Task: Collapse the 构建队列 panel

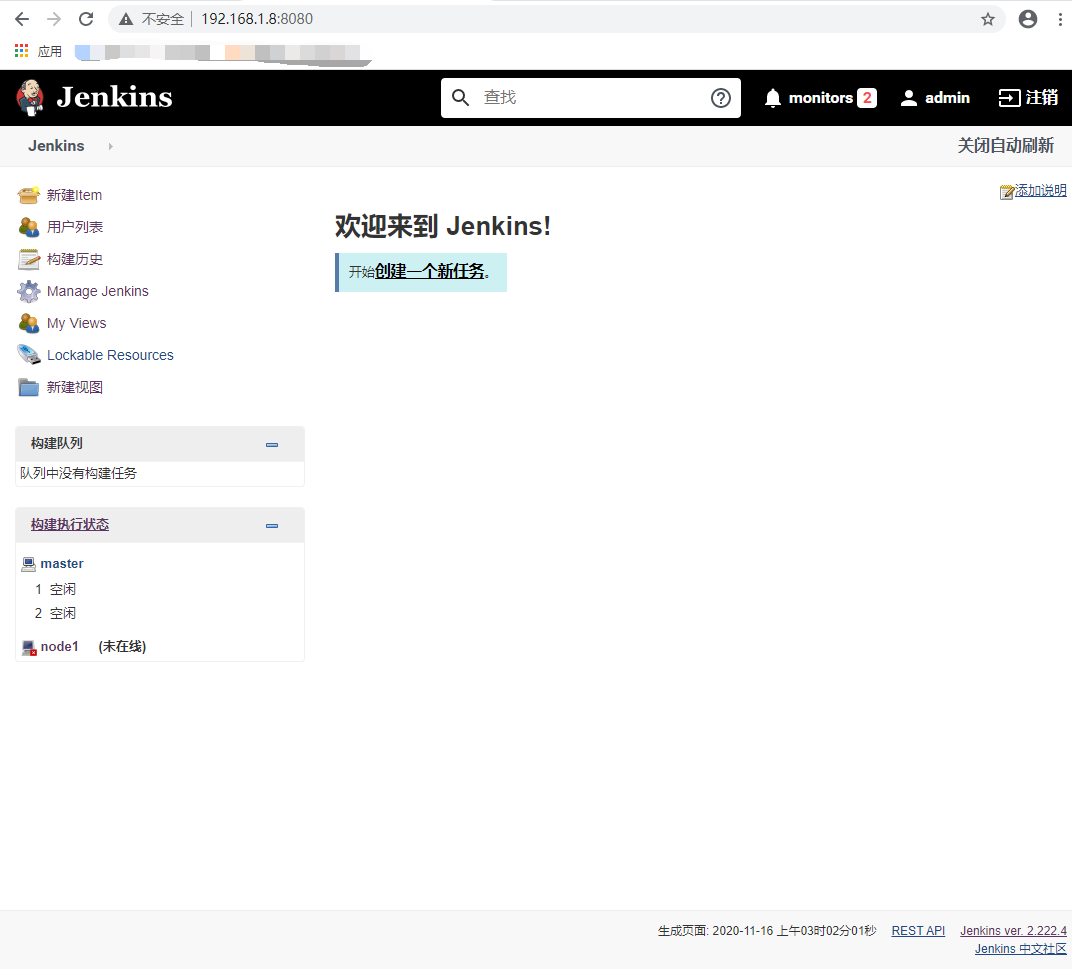Action: click(272, 444)
